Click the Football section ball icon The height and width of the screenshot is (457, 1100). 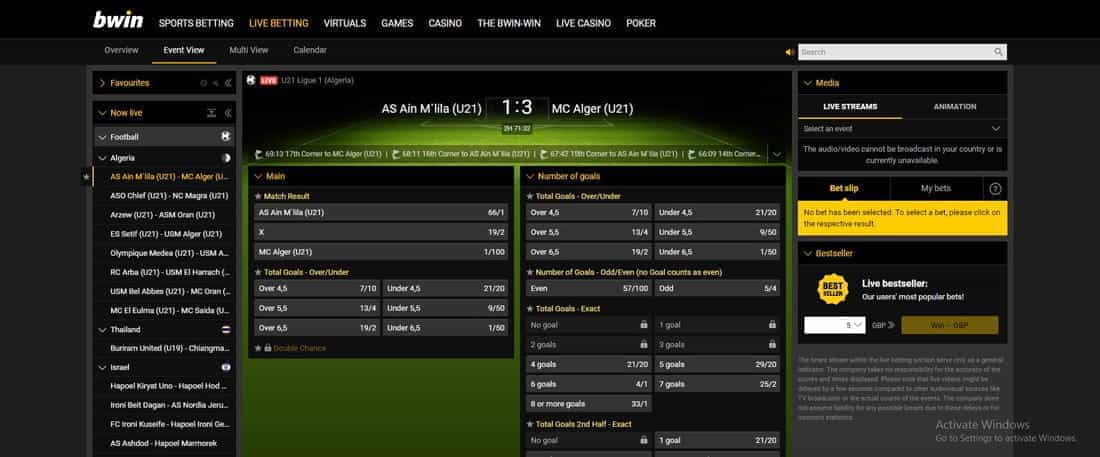tap(225, 137)
